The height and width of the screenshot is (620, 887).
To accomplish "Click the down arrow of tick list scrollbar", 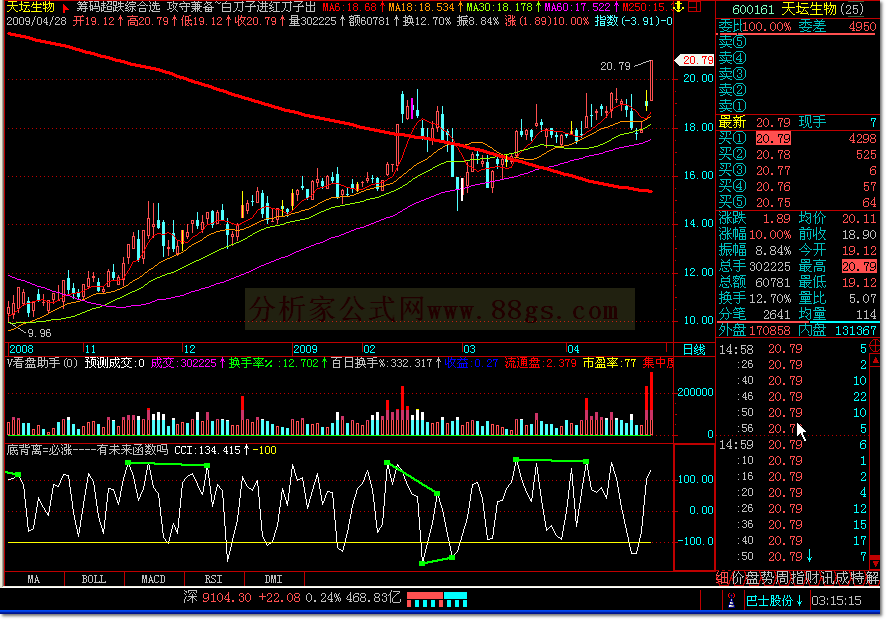I will point(876,564).
